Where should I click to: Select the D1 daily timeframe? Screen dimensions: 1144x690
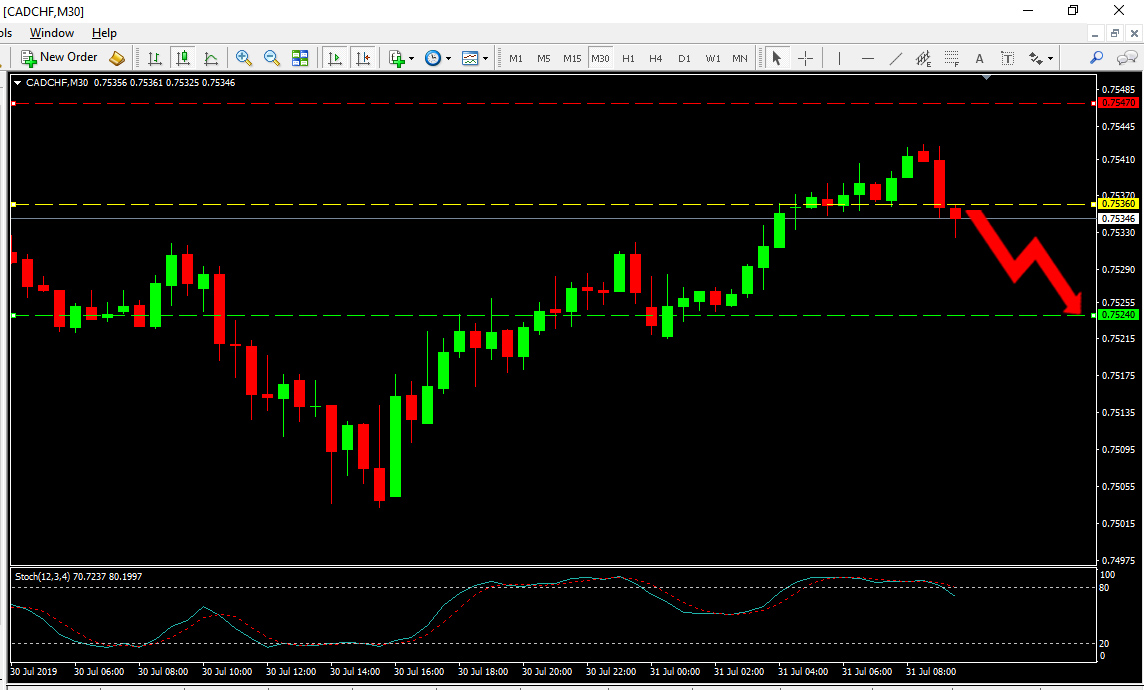pyautogui.click(x=684, y=58)
